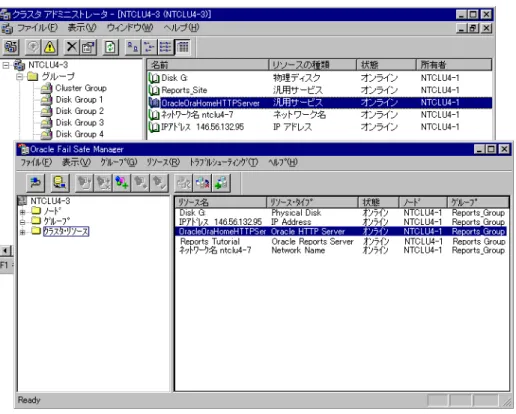Sort by リソース・タイプ column header
516x414 pixels.
point(312,202)
